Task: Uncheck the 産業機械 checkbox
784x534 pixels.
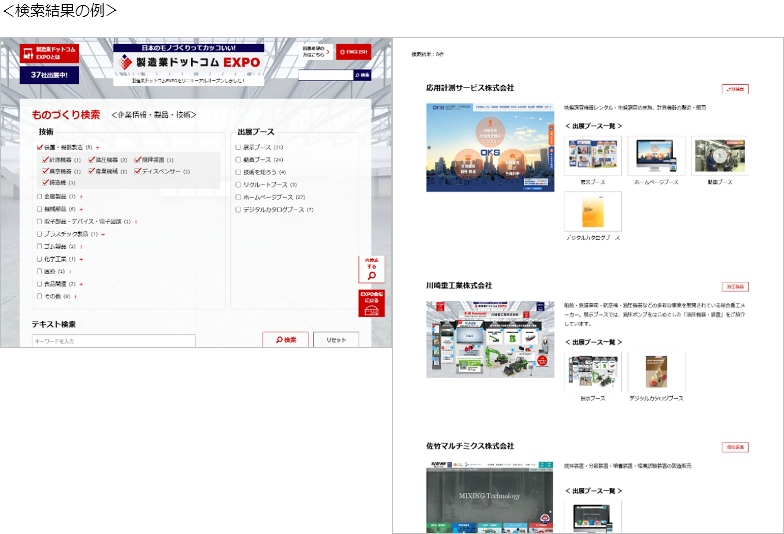Action: click(92, 171)
